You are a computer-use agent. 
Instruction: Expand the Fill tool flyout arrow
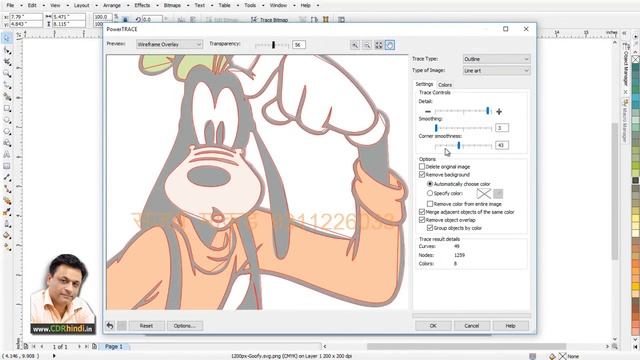(10, 239)
